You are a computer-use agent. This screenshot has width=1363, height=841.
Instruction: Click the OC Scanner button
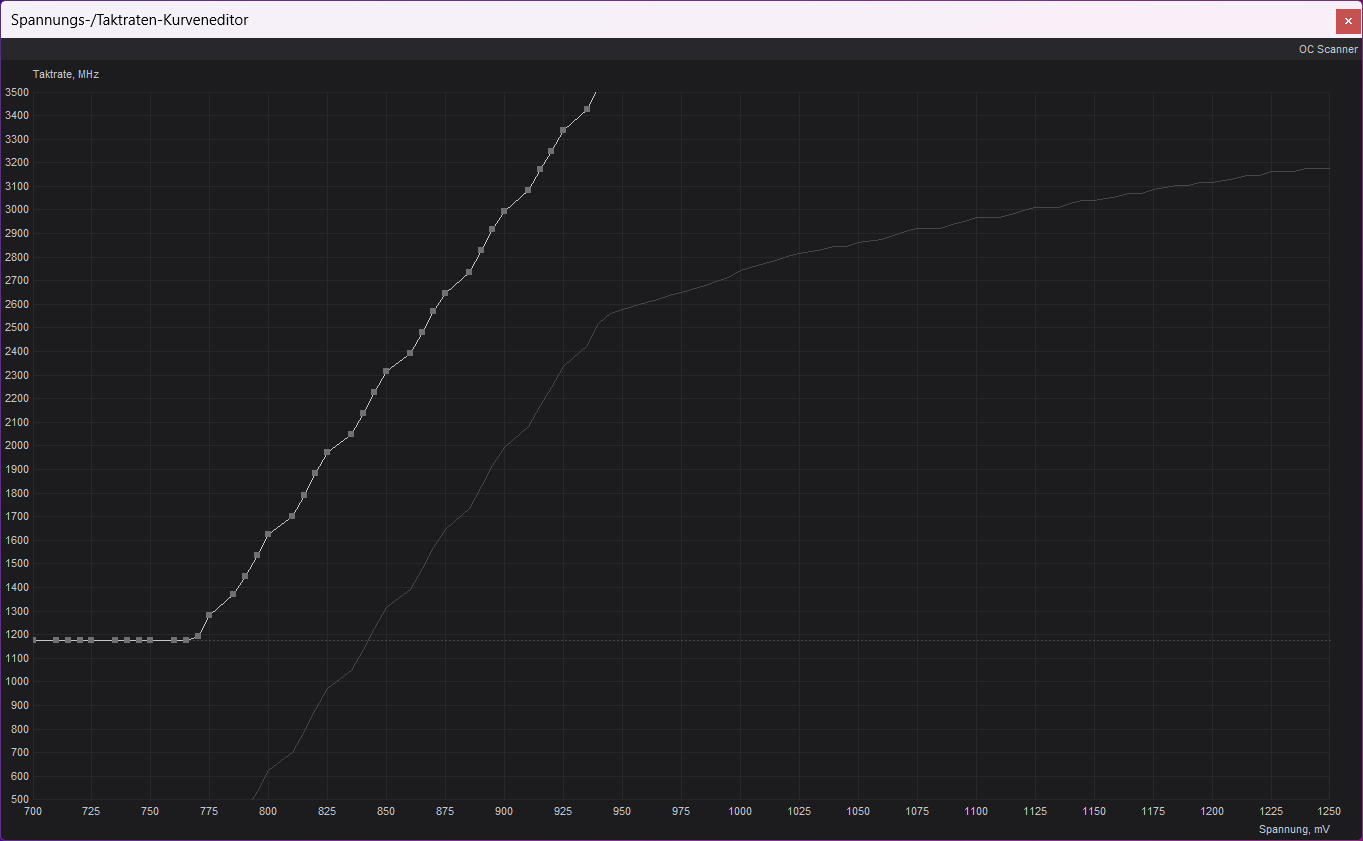coord(1328,49)
